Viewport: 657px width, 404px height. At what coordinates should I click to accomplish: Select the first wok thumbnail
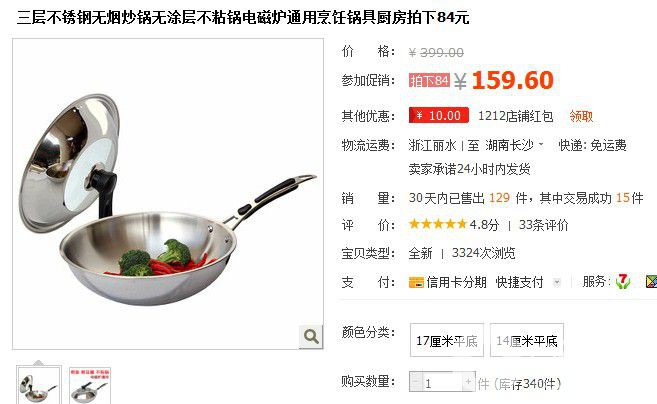point(39,385)
